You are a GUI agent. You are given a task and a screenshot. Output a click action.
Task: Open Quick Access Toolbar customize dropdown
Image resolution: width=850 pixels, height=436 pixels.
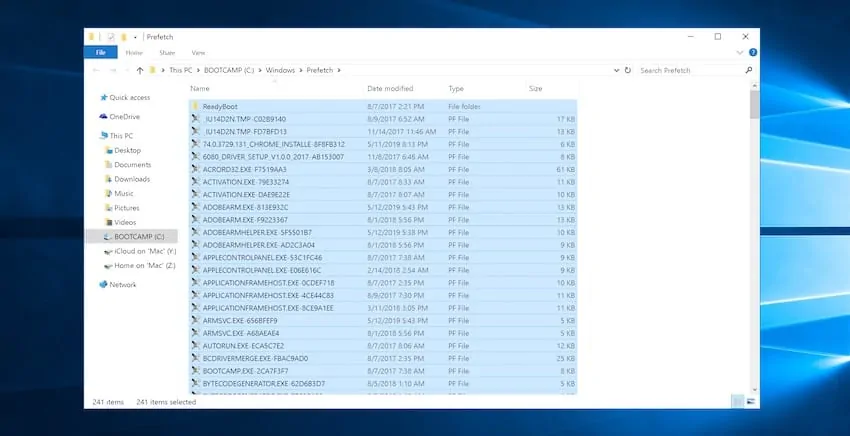tap(135, 37)
